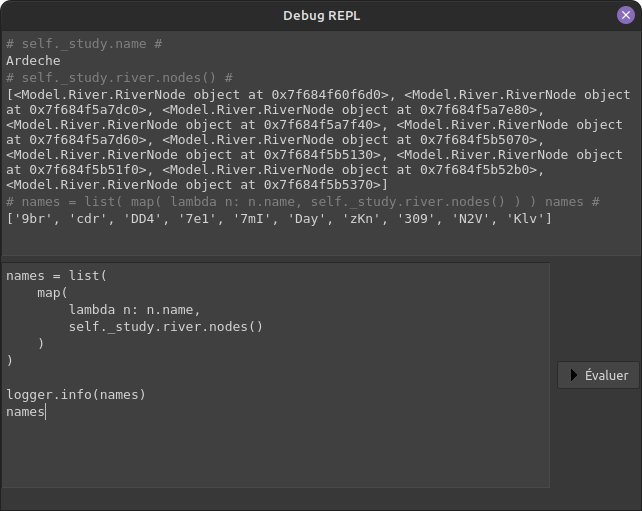Place cursor on 'names = list(' line
642x511 pixels.
point(56,275)
